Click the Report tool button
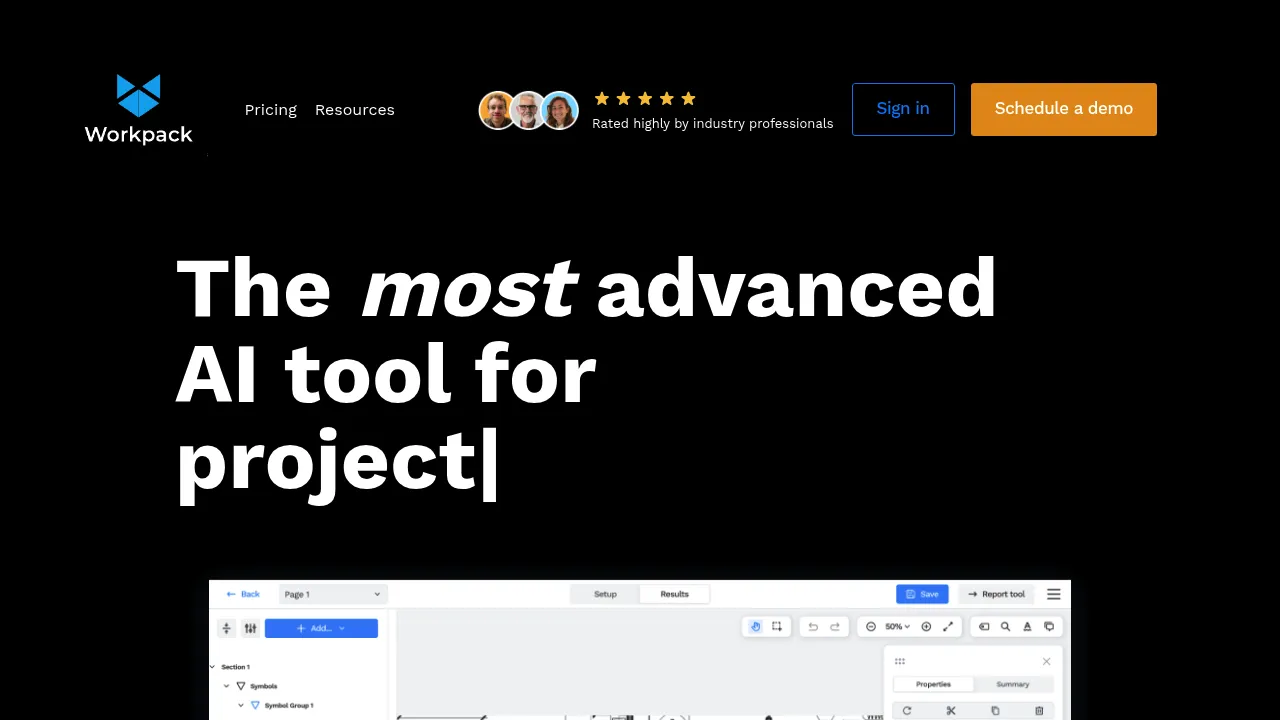Screen dimensions: 1280x720 (x=996, y=594)
